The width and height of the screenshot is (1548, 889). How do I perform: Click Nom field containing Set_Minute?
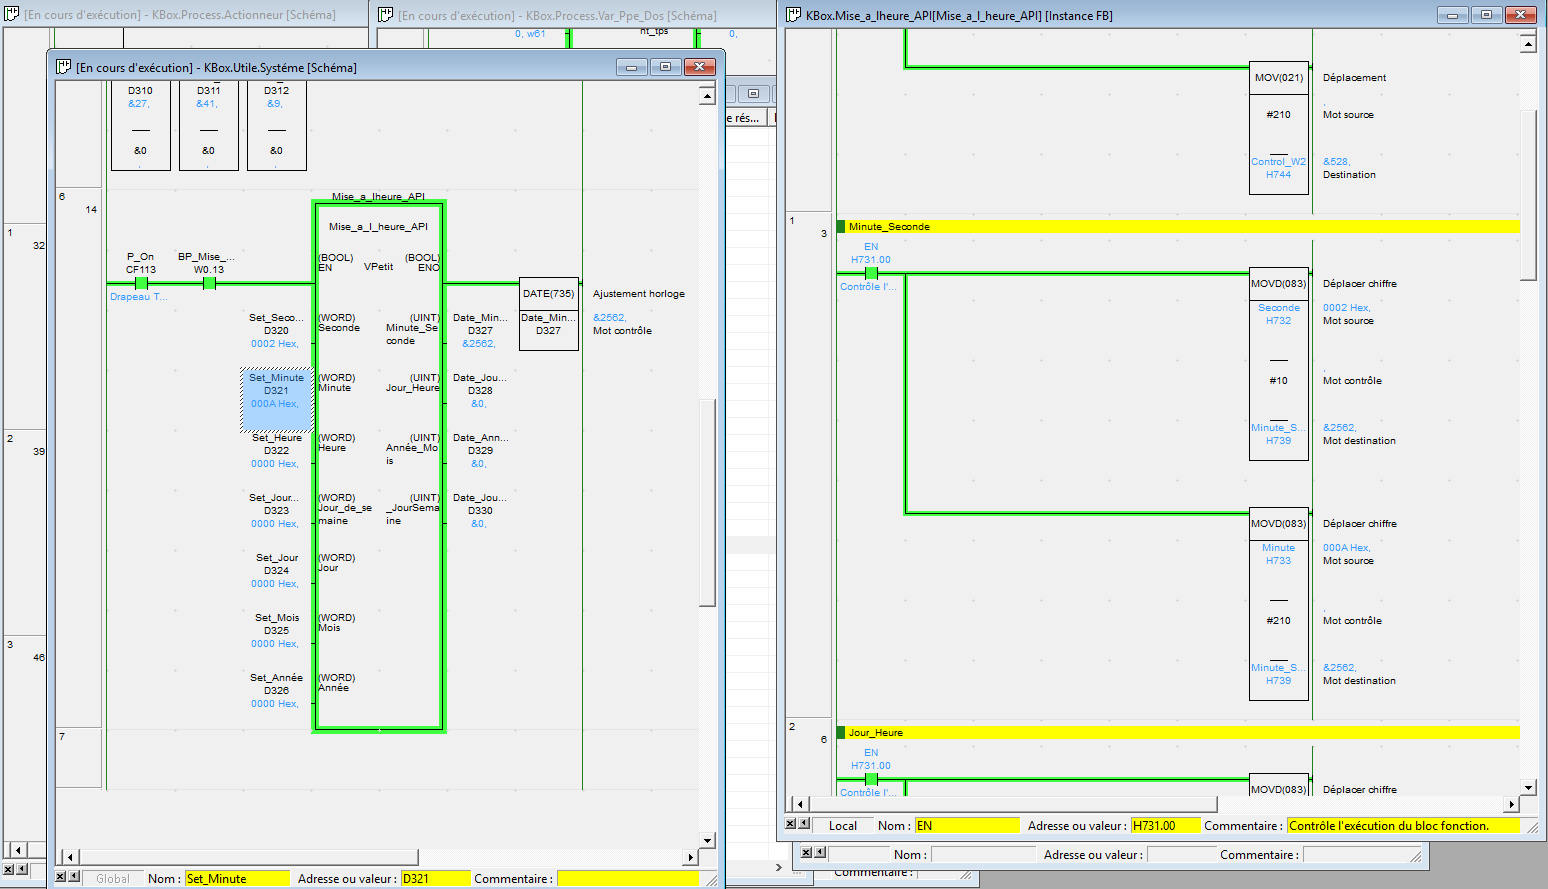pos(236,879)
